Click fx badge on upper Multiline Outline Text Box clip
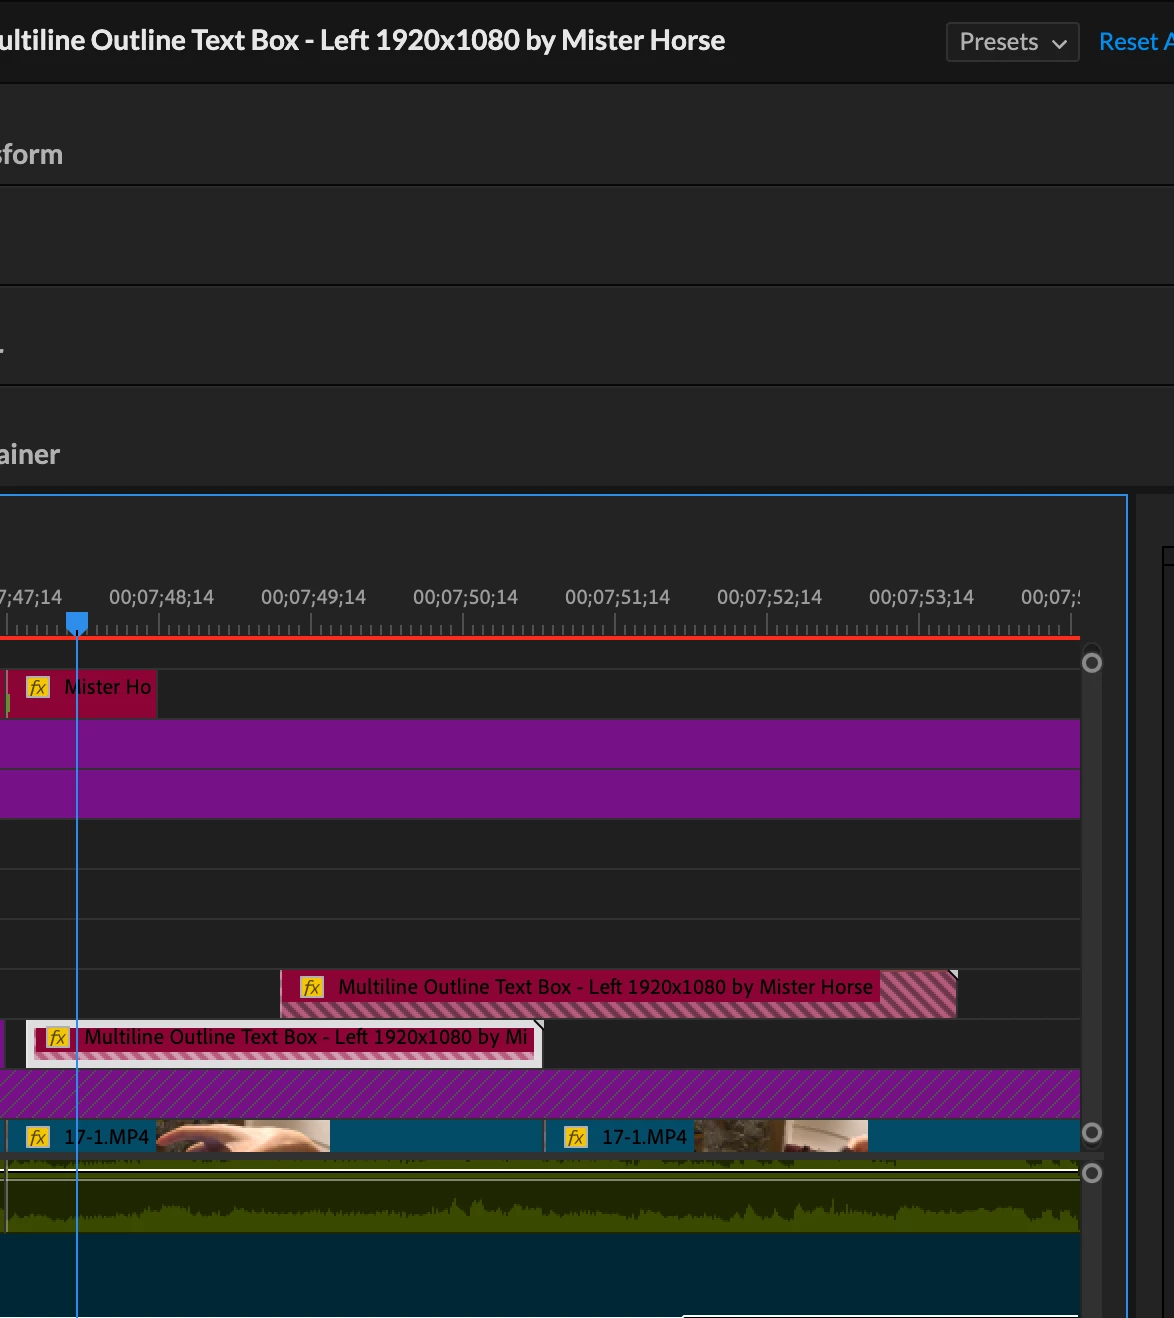 coord(312,987)
